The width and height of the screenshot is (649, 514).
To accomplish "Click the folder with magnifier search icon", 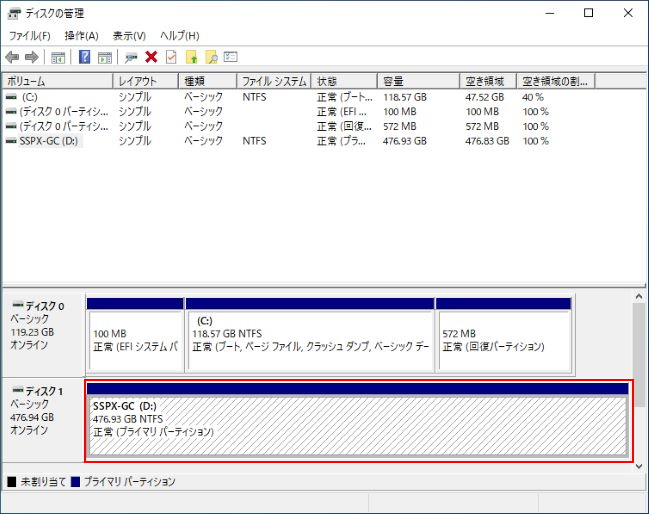I will [211, 57].
